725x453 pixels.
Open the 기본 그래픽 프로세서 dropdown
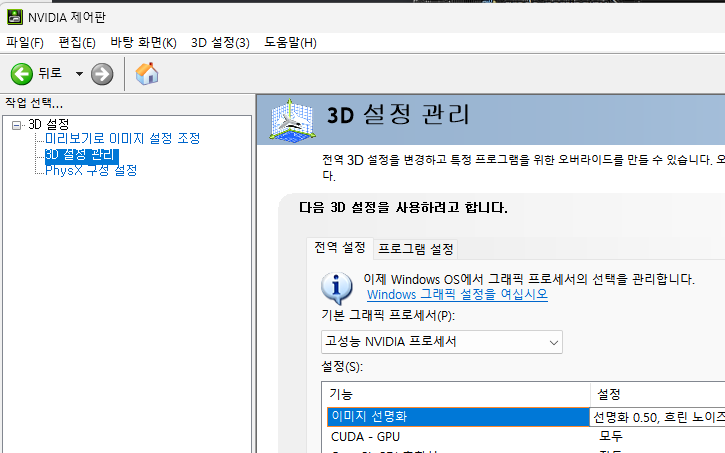coord(442,342)
